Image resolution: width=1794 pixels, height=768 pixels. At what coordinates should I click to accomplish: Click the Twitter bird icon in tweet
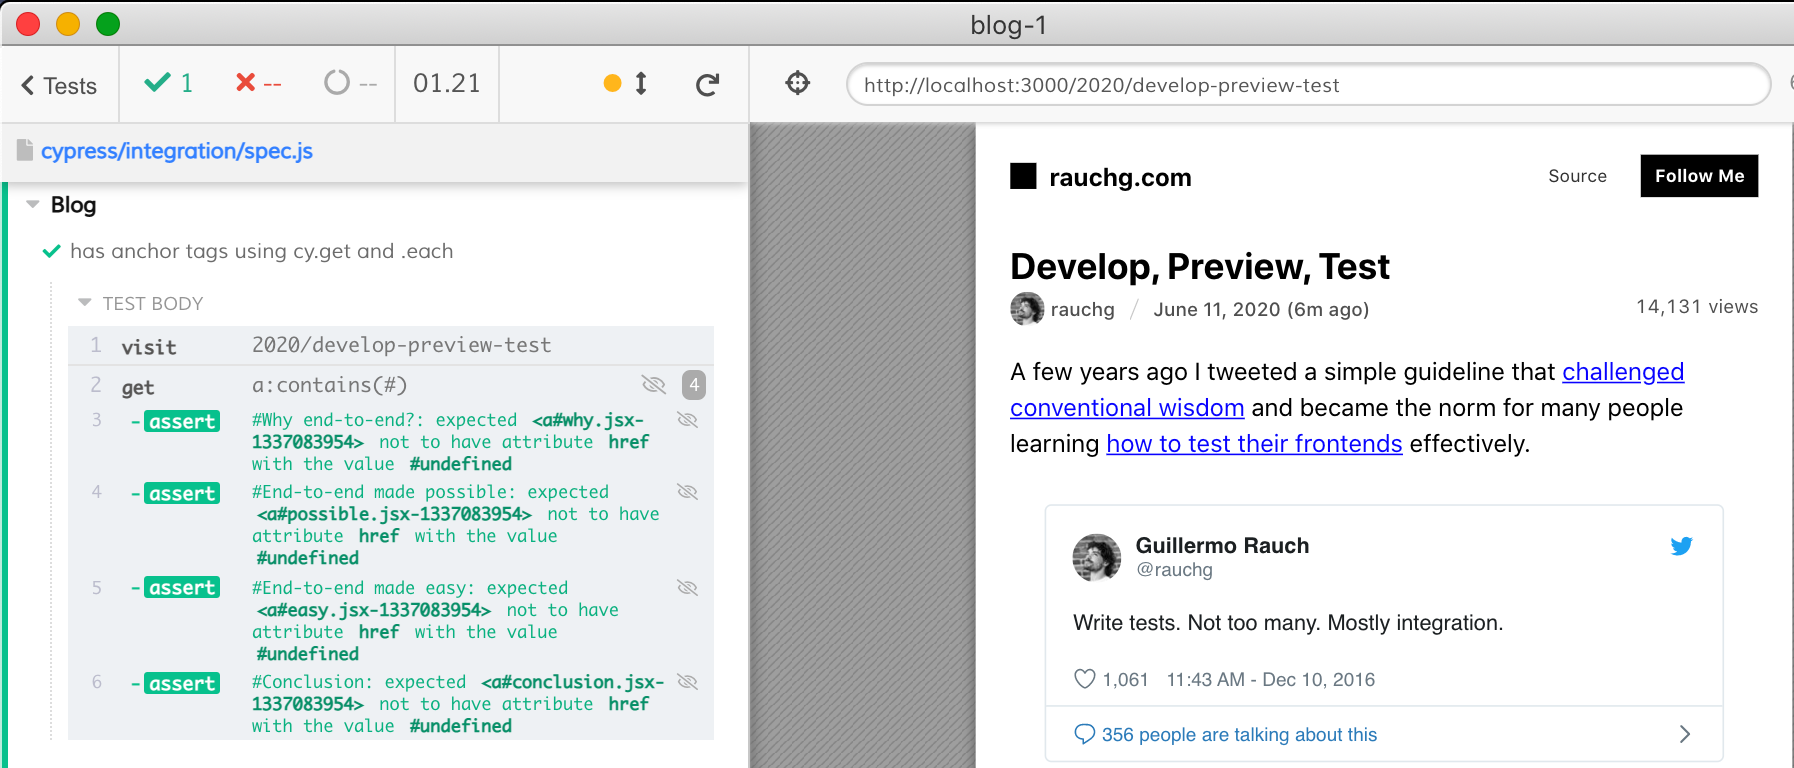coord(1681,546)
